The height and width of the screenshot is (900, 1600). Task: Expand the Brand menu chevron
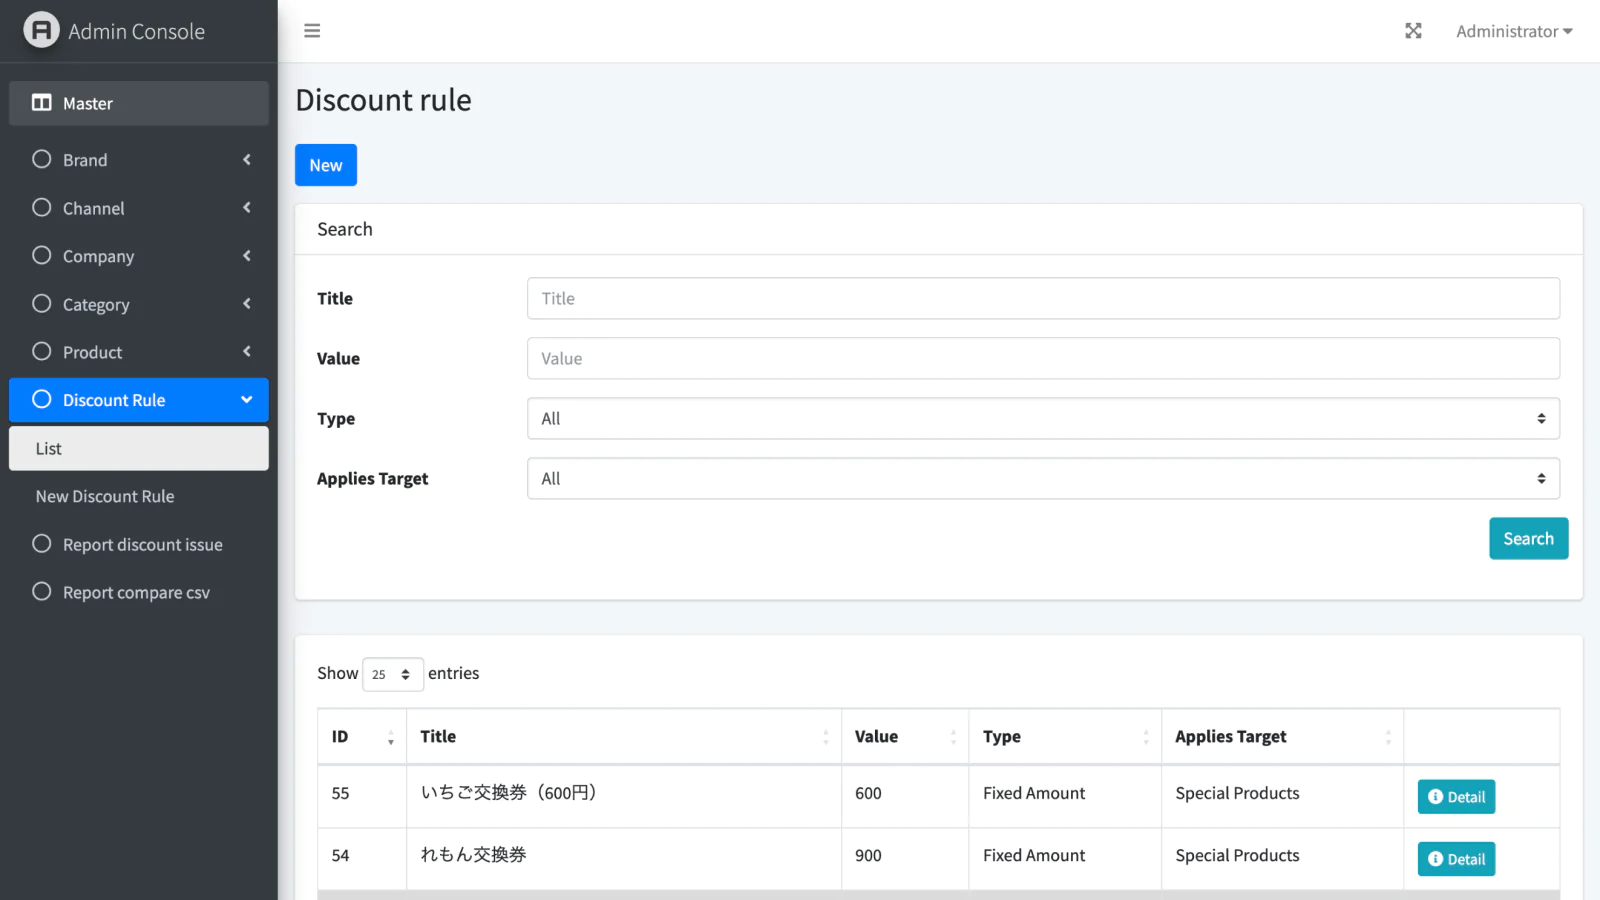(x=246, y=159)
